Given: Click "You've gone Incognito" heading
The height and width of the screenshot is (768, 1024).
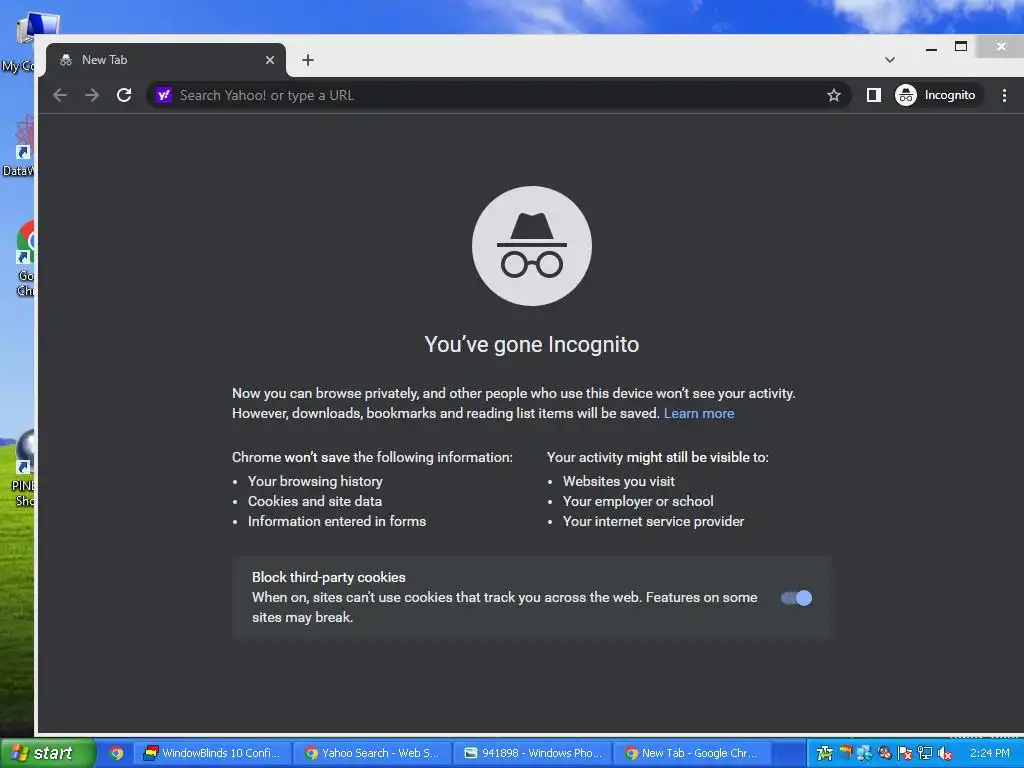Looking at the screenshot, I should coord(532,344).
